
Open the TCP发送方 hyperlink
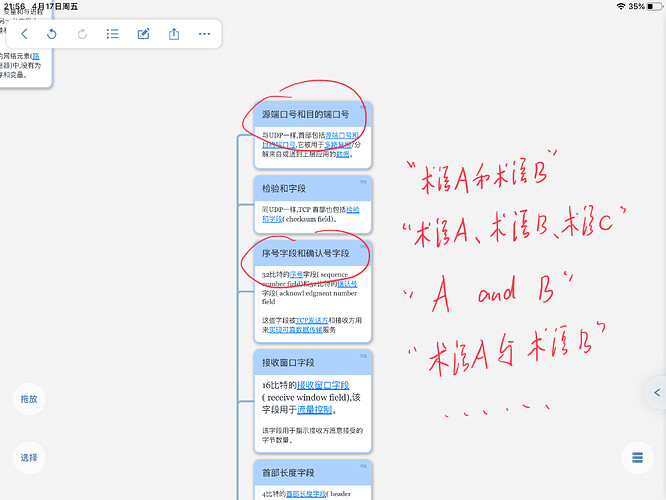click(312, 320)
